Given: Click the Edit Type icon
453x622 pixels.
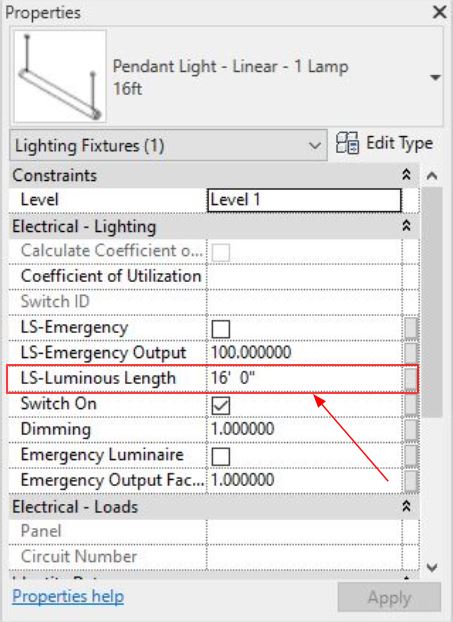Looking at the screenshot, I should point(347,143).
